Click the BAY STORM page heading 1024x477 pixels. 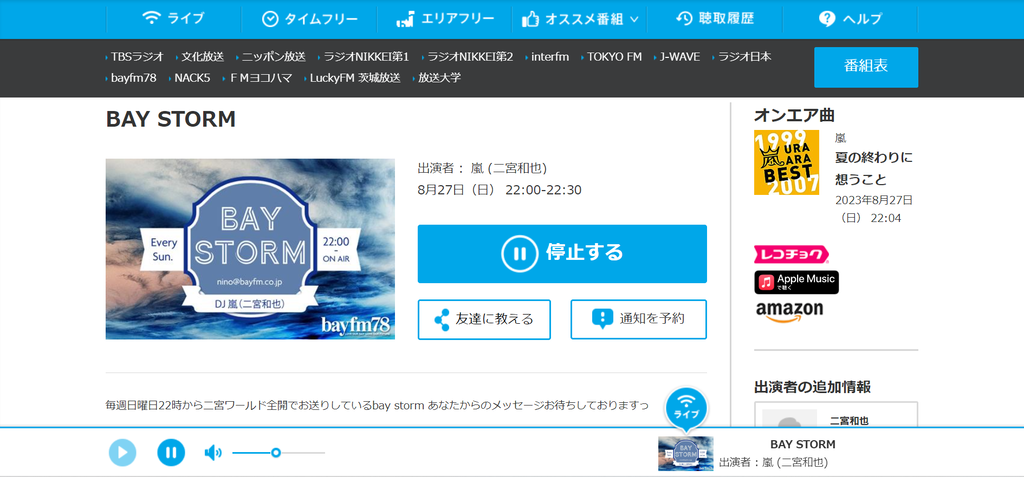(170, 120)
